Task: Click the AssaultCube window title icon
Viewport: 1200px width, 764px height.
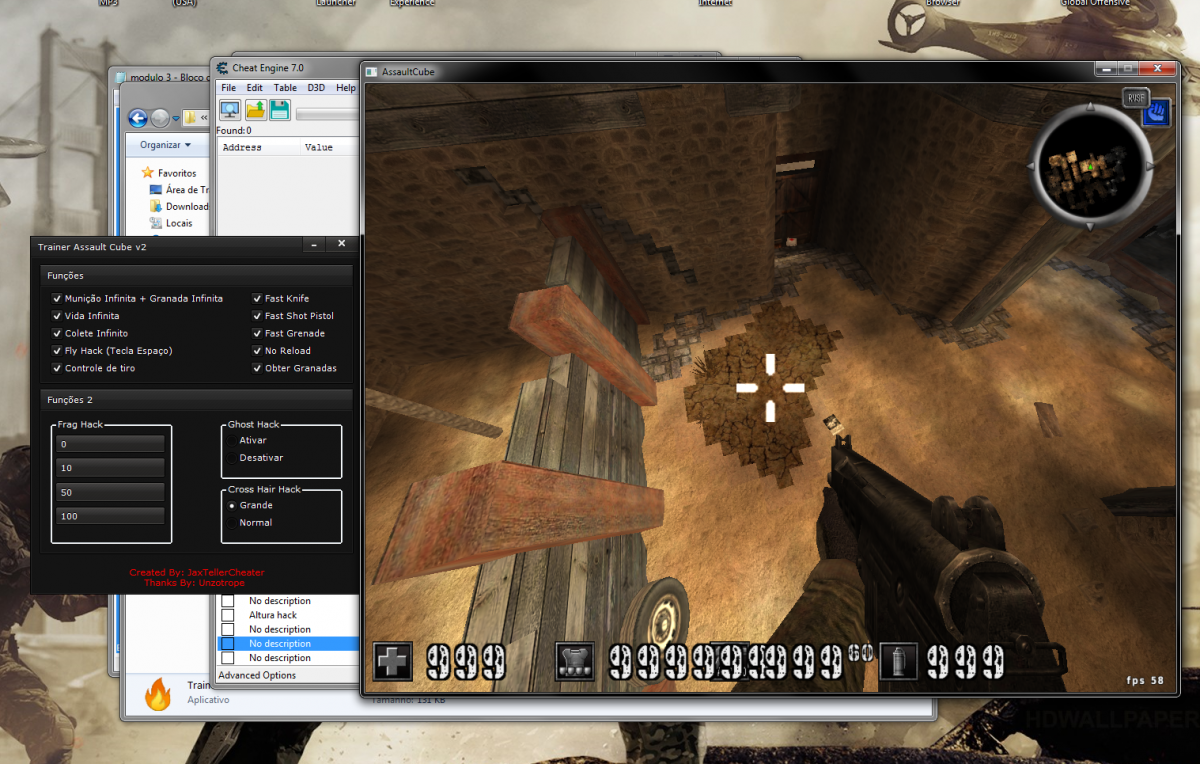Action: [372, 72]
